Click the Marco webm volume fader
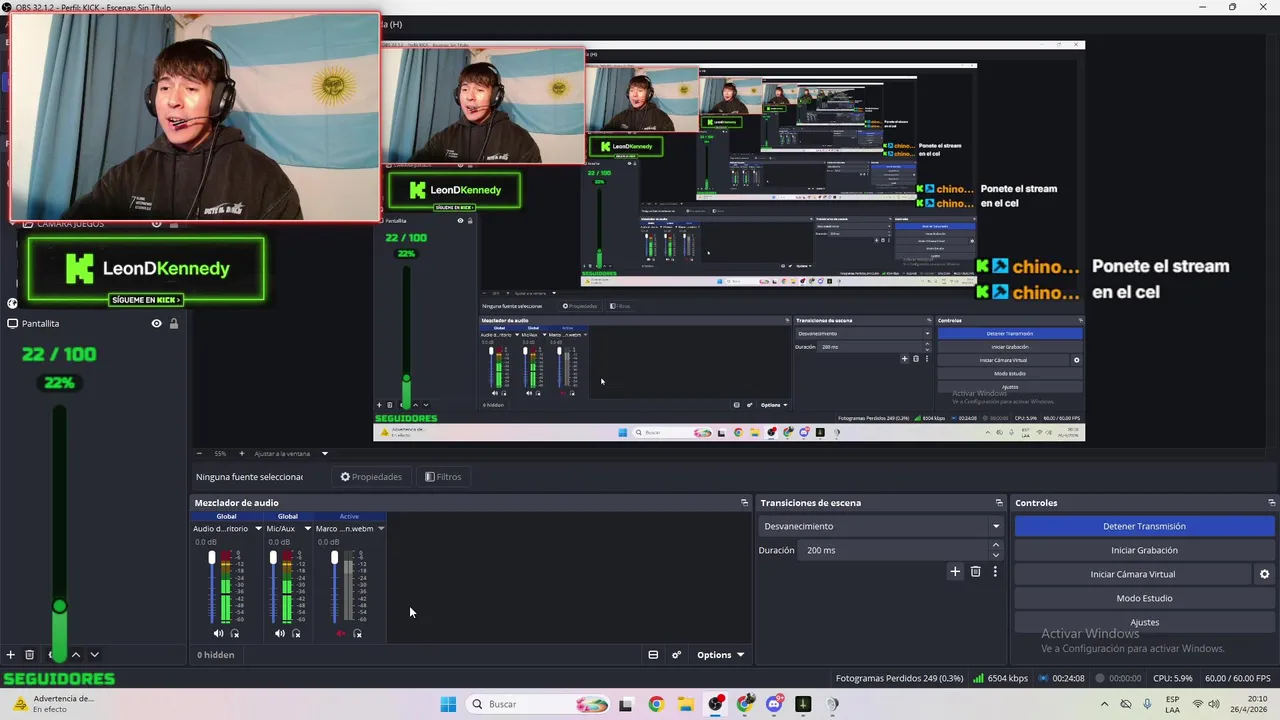Viewport: 1280px width, 720px height. pos(334,588)
